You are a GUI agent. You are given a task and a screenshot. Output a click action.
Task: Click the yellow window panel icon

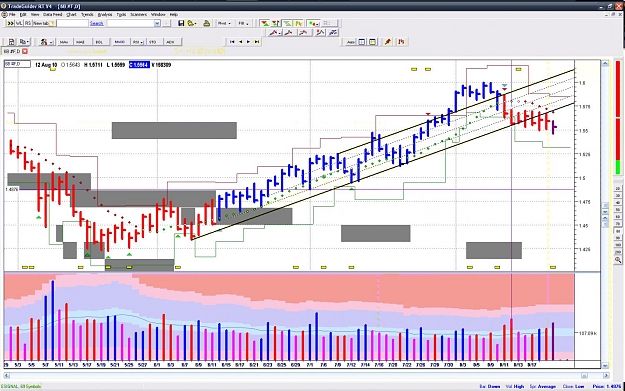point(372,42)
